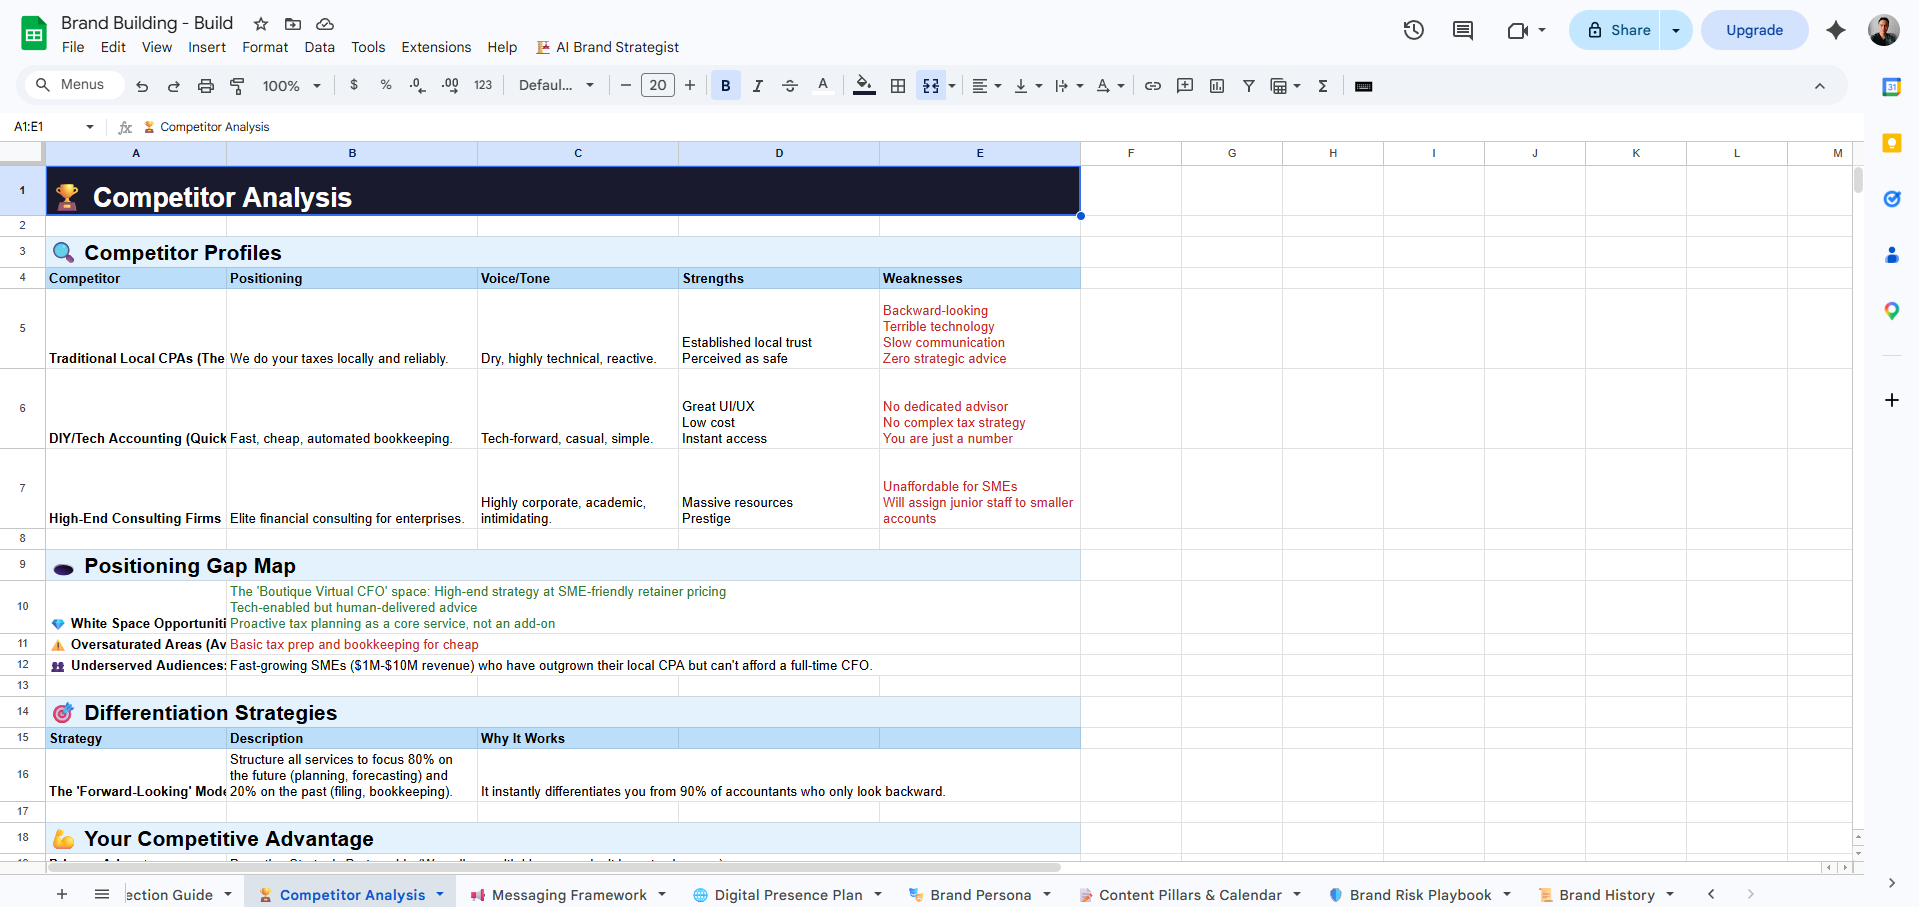Insert a link
Image resolution: width=1919 pixels, height=907 pixels.
tap(1153, 86)
